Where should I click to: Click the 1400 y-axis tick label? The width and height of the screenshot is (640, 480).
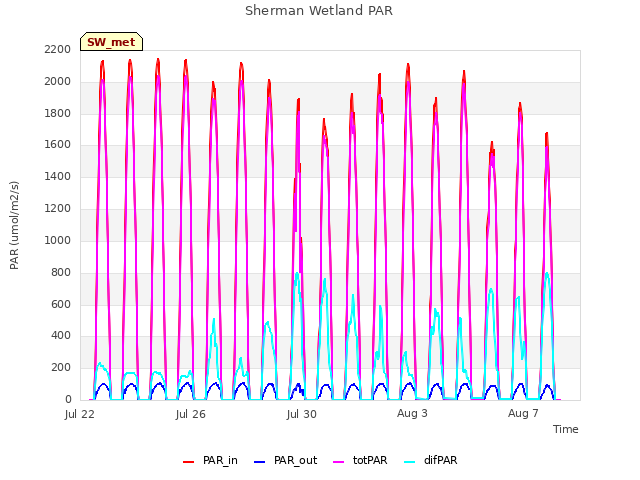(58, 176)
